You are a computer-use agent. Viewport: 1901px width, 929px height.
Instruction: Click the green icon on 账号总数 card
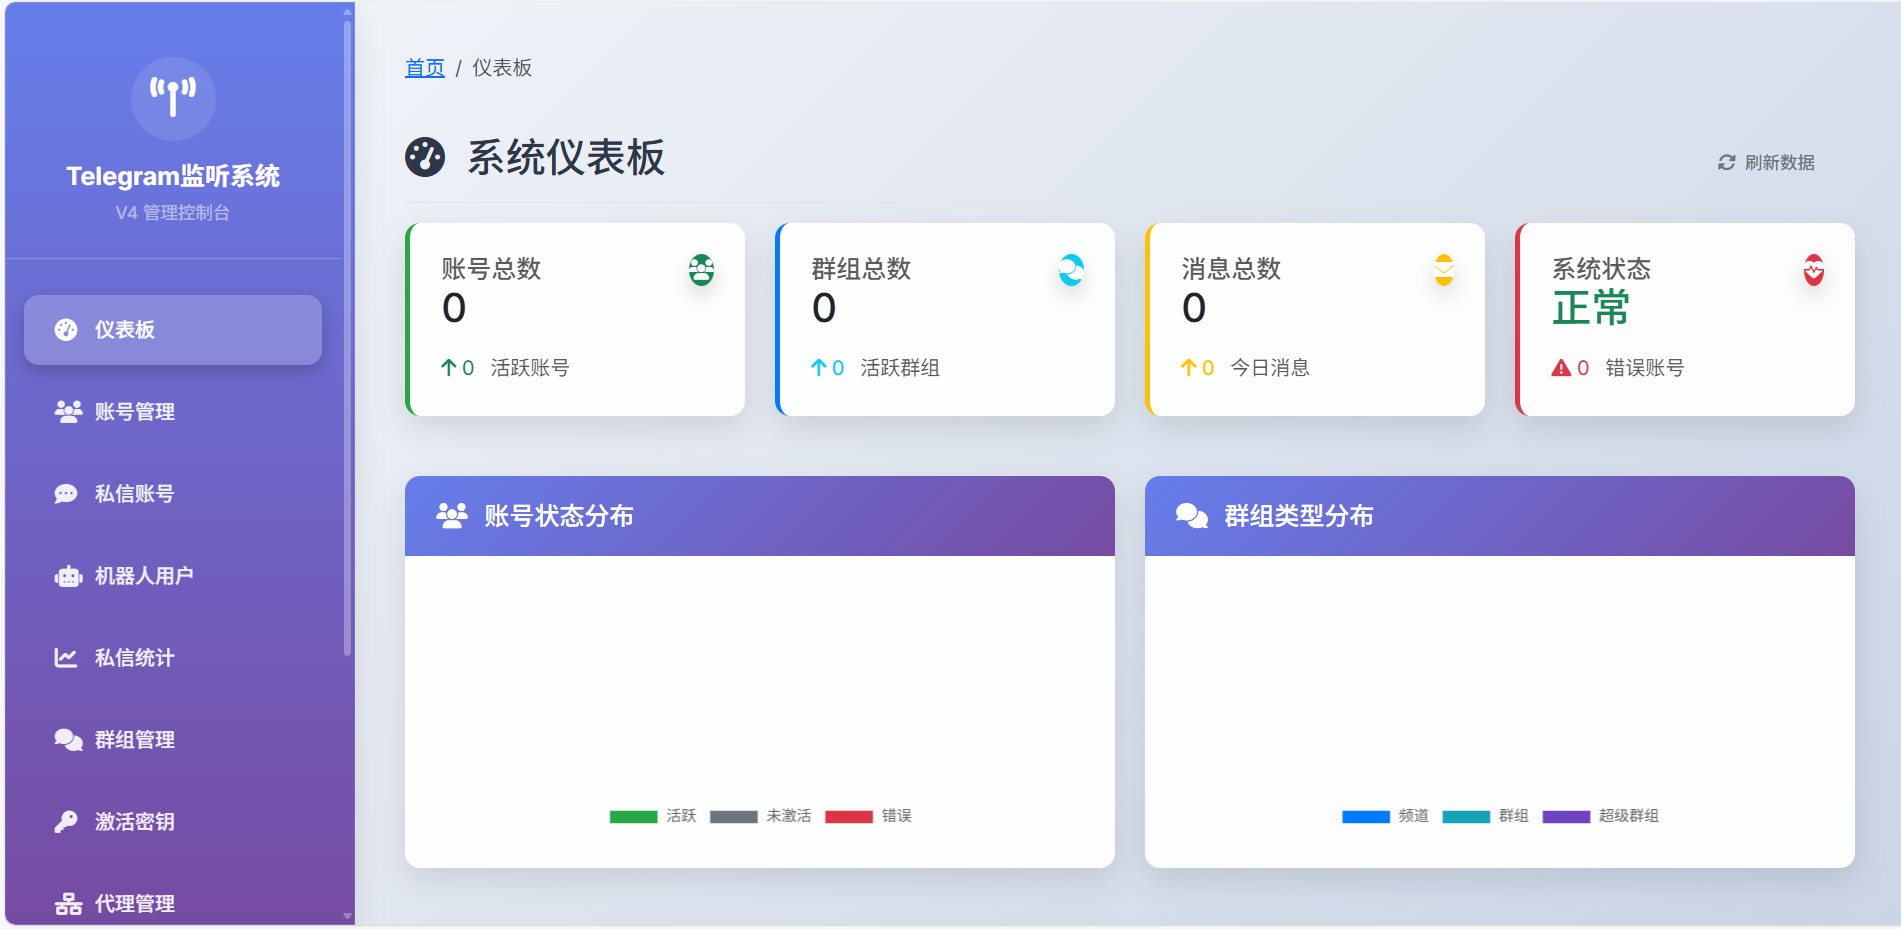(x=701, y=270)
